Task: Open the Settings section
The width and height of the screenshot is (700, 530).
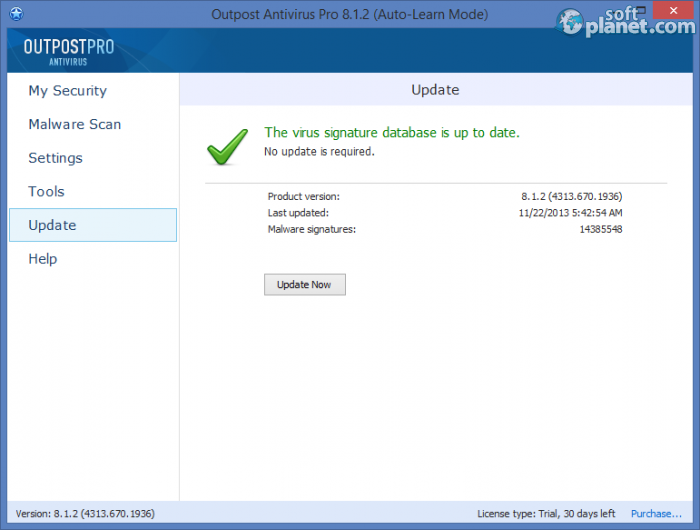Action: (x=55, y=158)
